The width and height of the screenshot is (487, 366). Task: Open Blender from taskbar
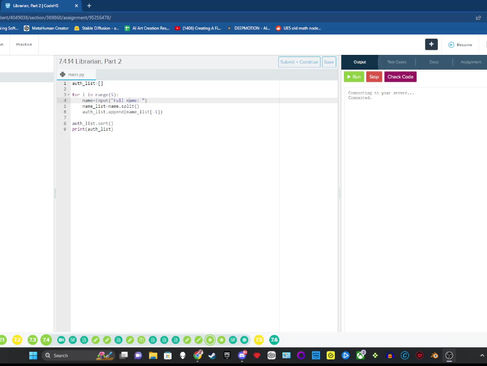click(x=434, y=356)
